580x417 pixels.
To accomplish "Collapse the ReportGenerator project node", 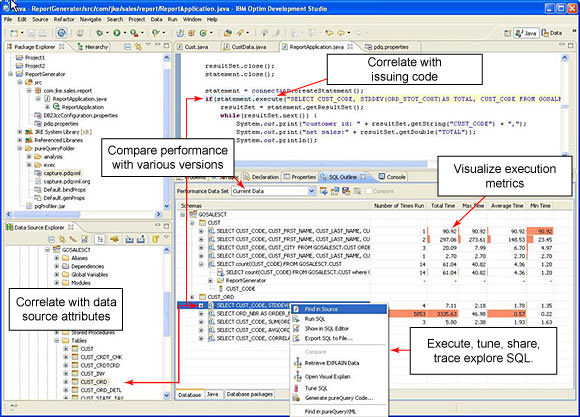I will (10, 74).
